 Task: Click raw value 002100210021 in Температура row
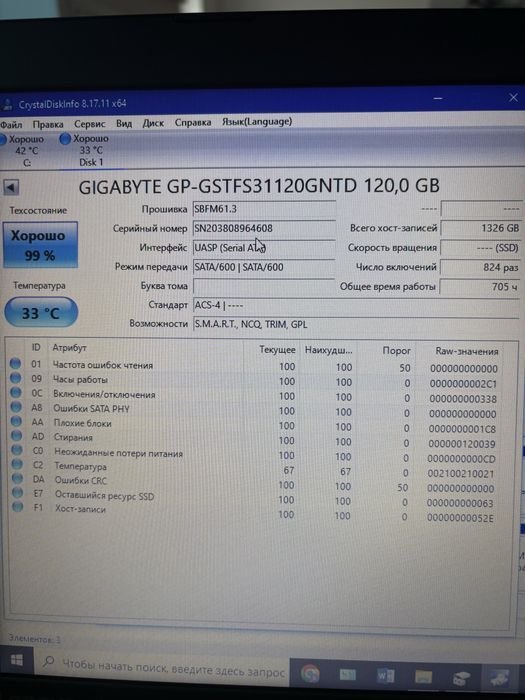tap(461, 474)
